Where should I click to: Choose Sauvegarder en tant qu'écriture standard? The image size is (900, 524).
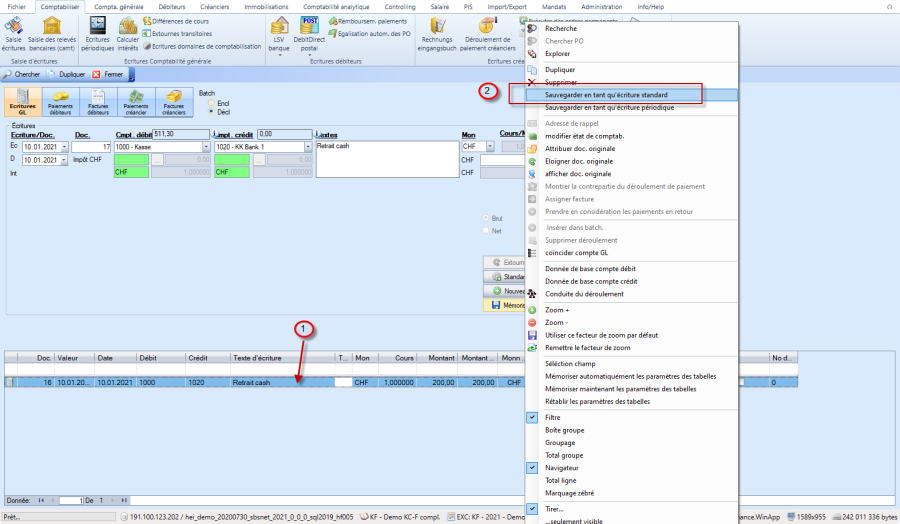coord(631,95)
